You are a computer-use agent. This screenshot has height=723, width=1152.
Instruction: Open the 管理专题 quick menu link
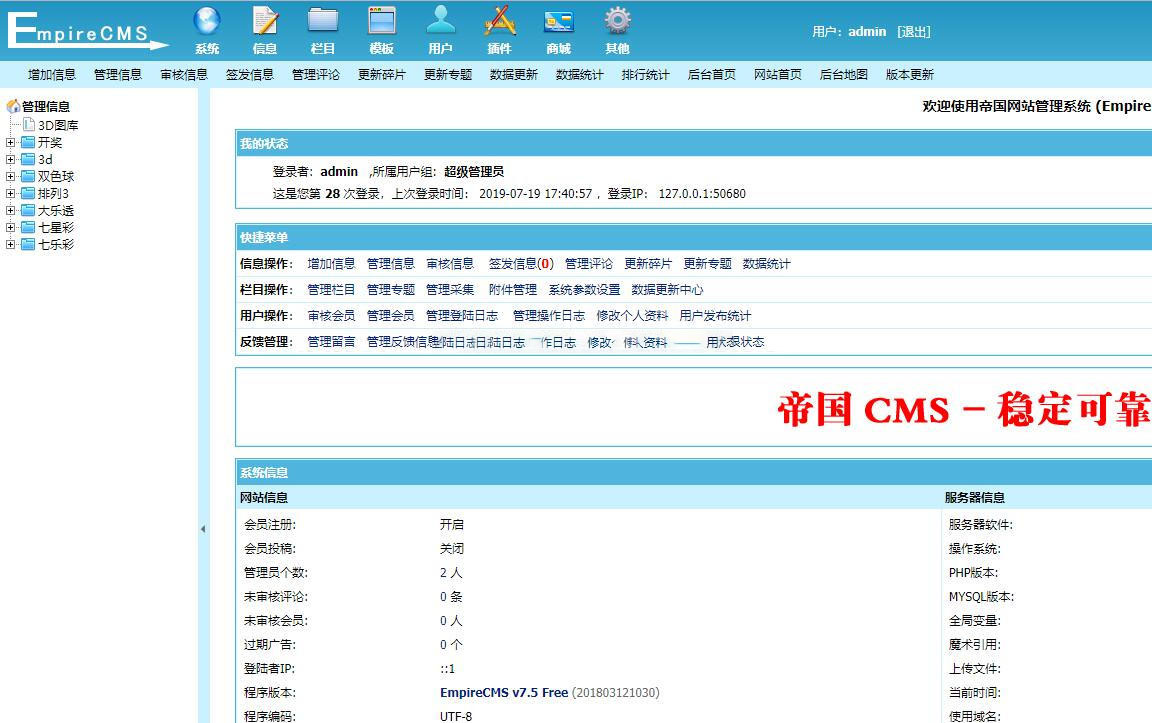pos(391,289)
